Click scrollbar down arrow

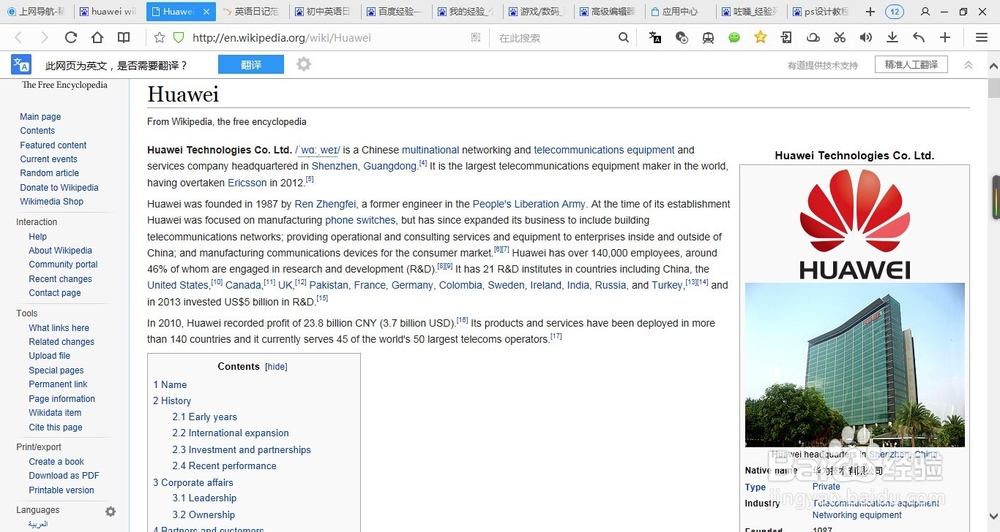[994, 515]
